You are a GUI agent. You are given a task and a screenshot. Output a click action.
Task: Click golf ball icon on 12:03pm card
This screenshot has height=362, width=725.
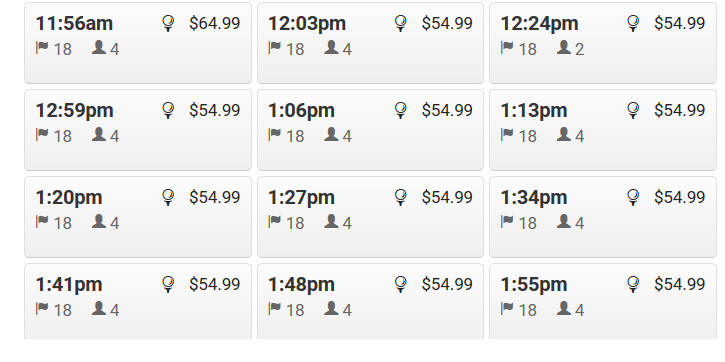(401, 23)
